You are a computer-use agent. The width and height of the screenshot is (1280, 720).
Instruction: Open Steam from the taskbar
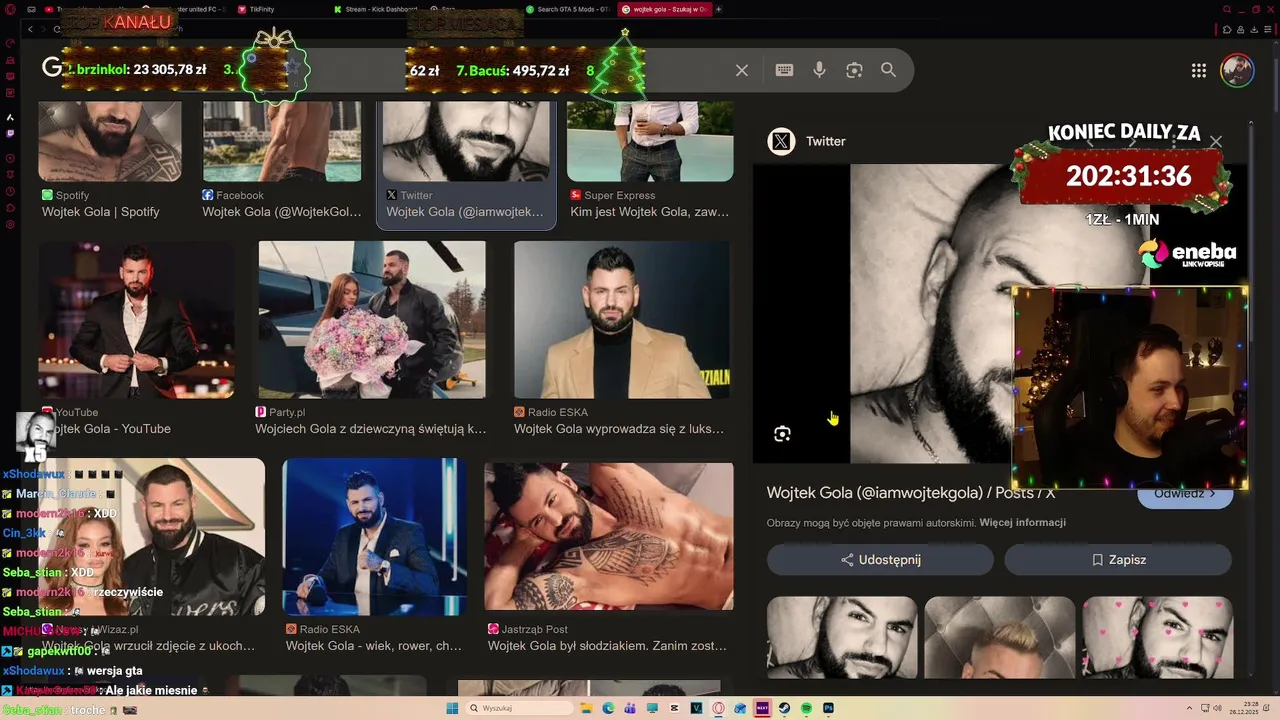[x=784, y=708]
